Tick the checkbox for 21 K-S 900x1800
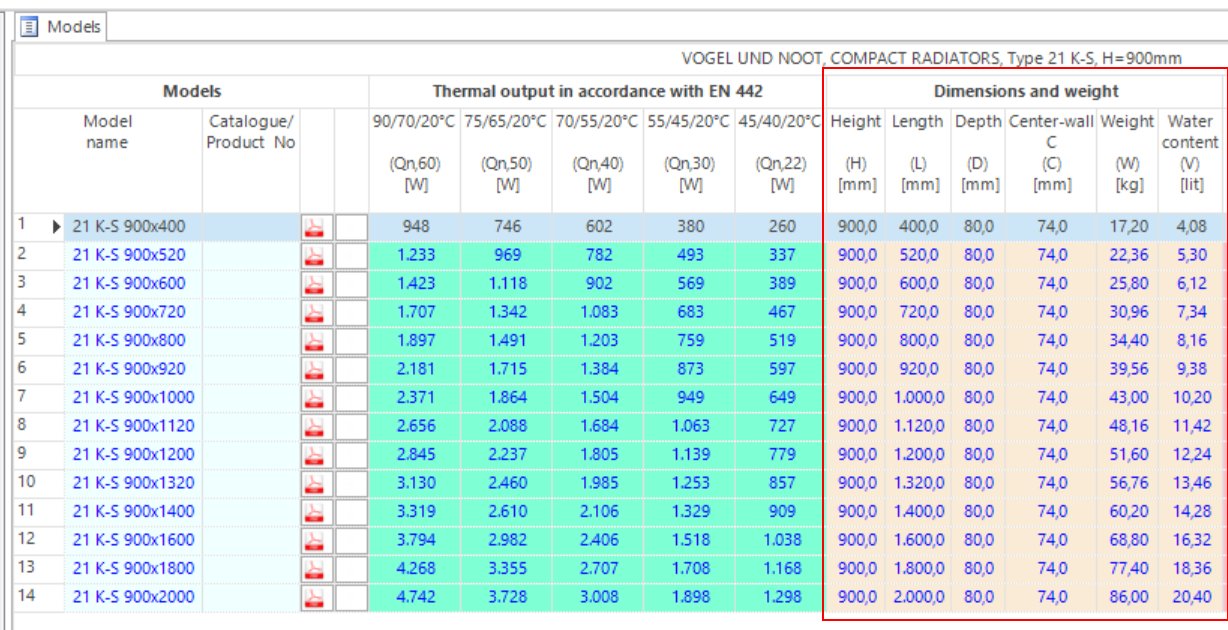The height and width of the screenshot is (630, 1228). click(351, 569)
